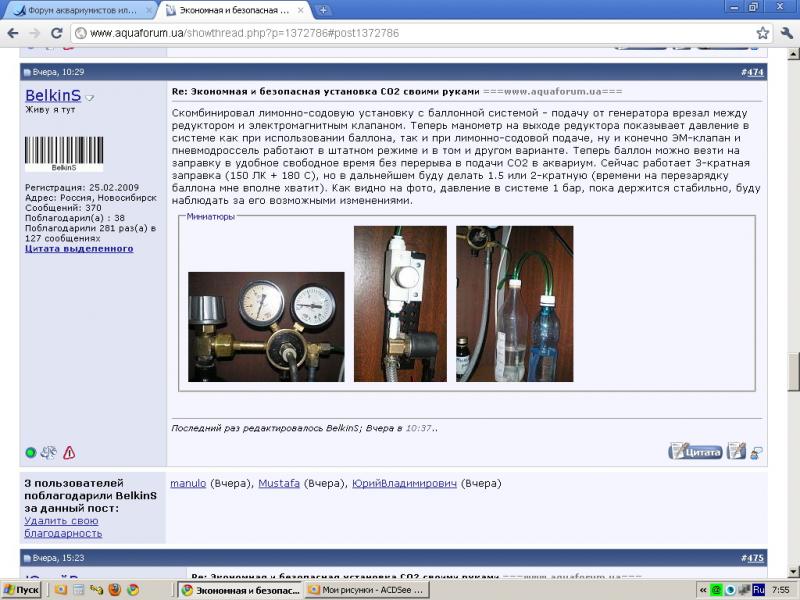Click the BelkinS barcode avatar image
This screenshot has height=600, width=800.
coord(64,153)
